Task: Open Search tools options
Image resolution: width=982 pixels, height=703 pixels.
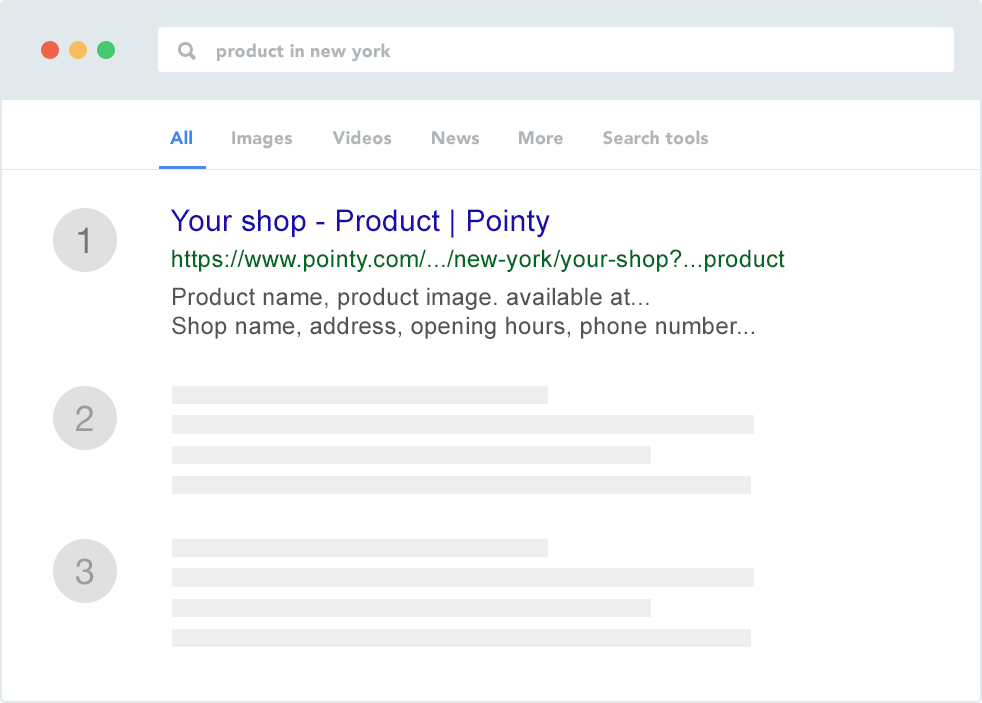Action: click(655, 138)
